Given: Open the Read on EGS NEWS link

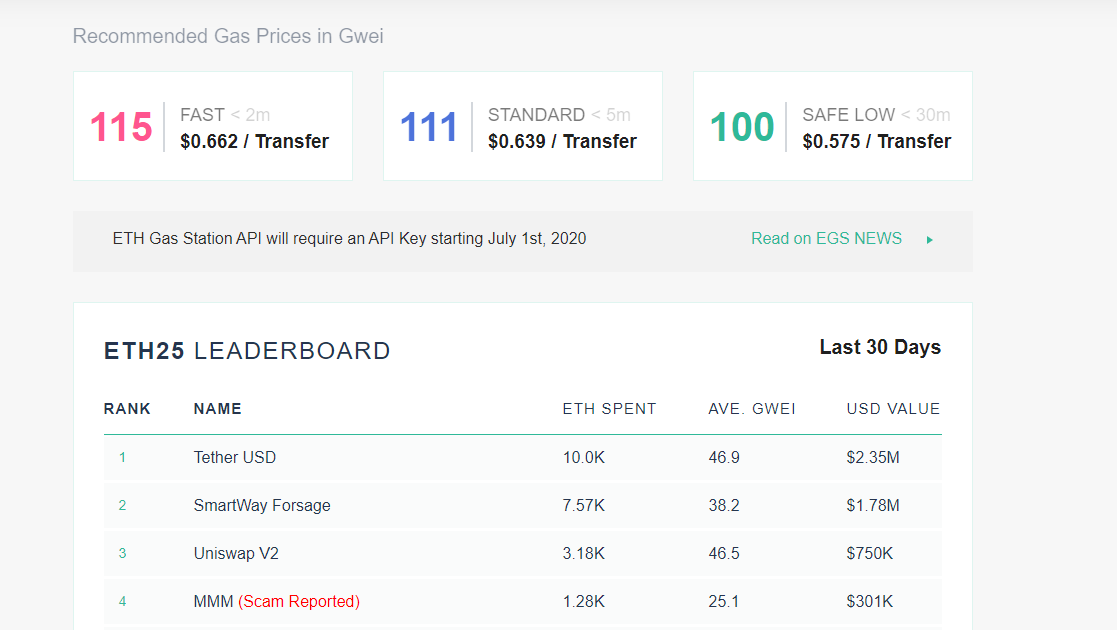Looking at the screenshot, I should tap(826, 239).
